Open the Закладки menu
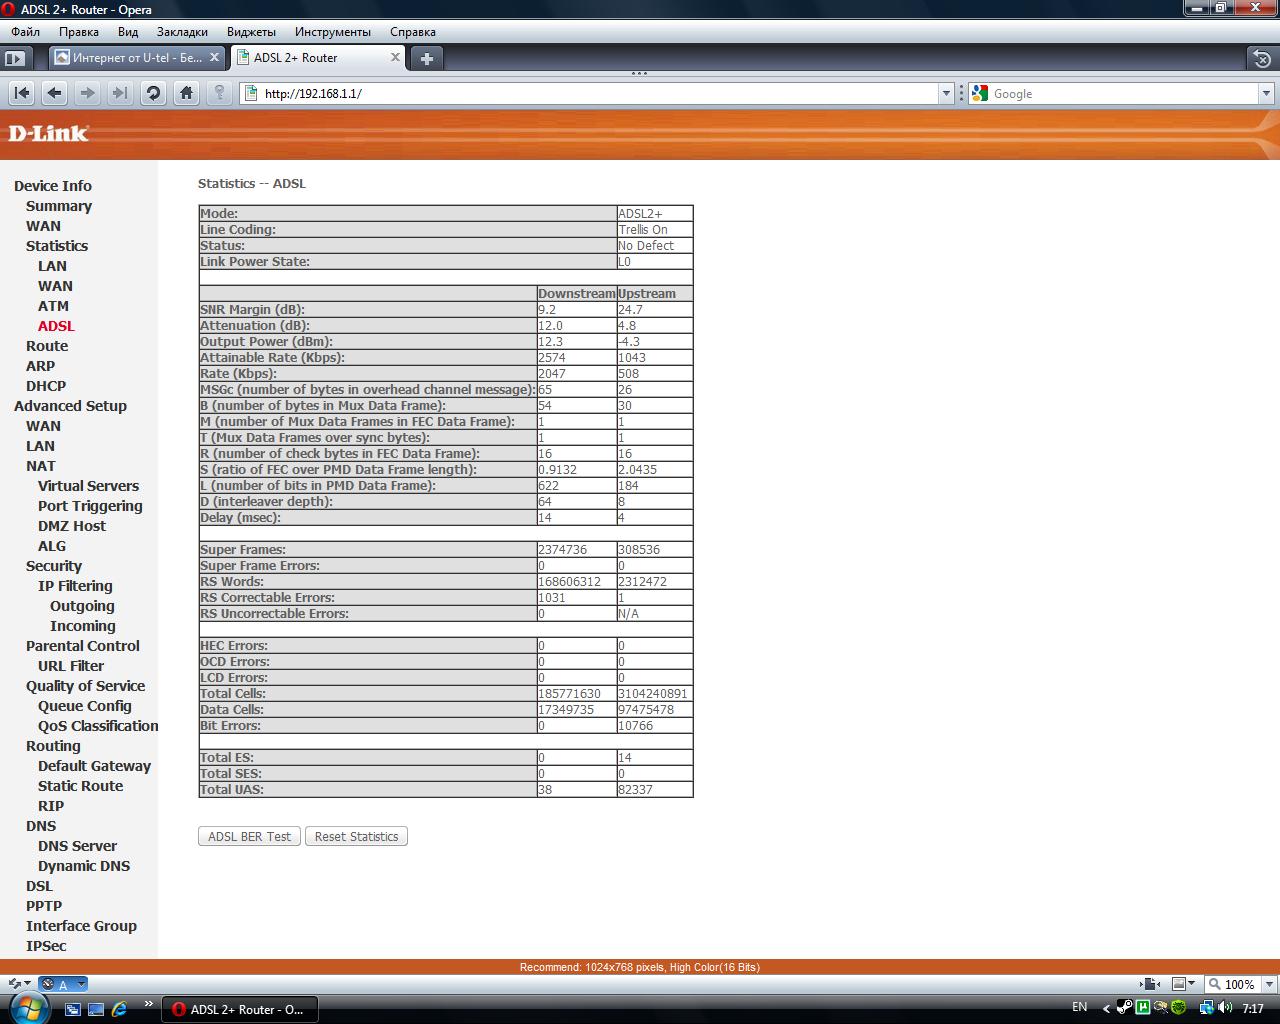1280x1024 pixels. (x=182, y=32)
